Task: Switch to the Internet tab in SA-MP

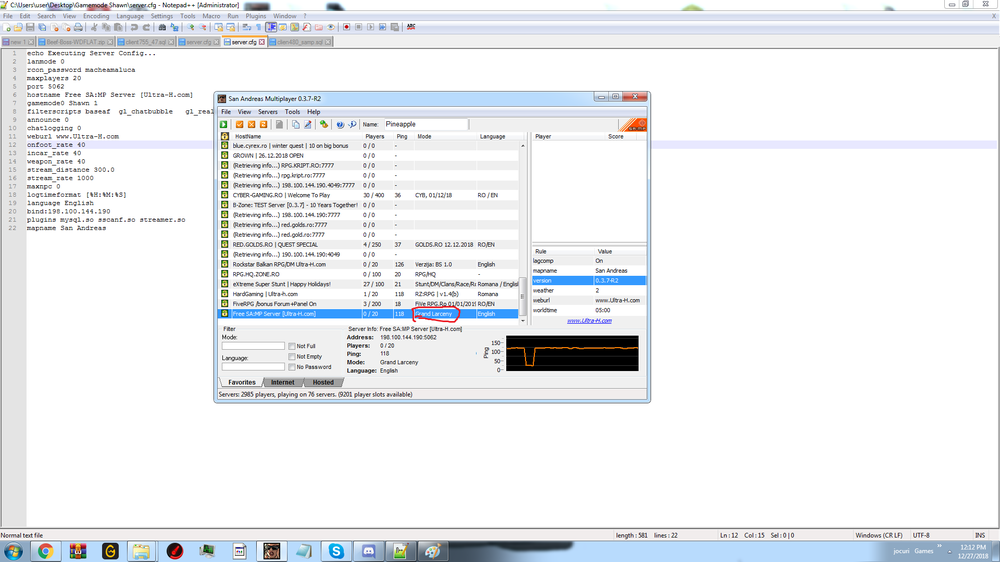Action: [283, 382]
